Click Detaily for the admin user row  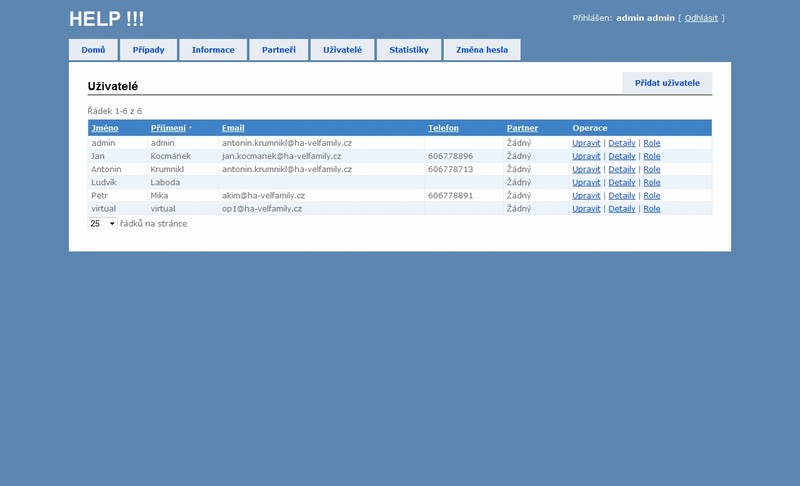[x=622, y=143]
